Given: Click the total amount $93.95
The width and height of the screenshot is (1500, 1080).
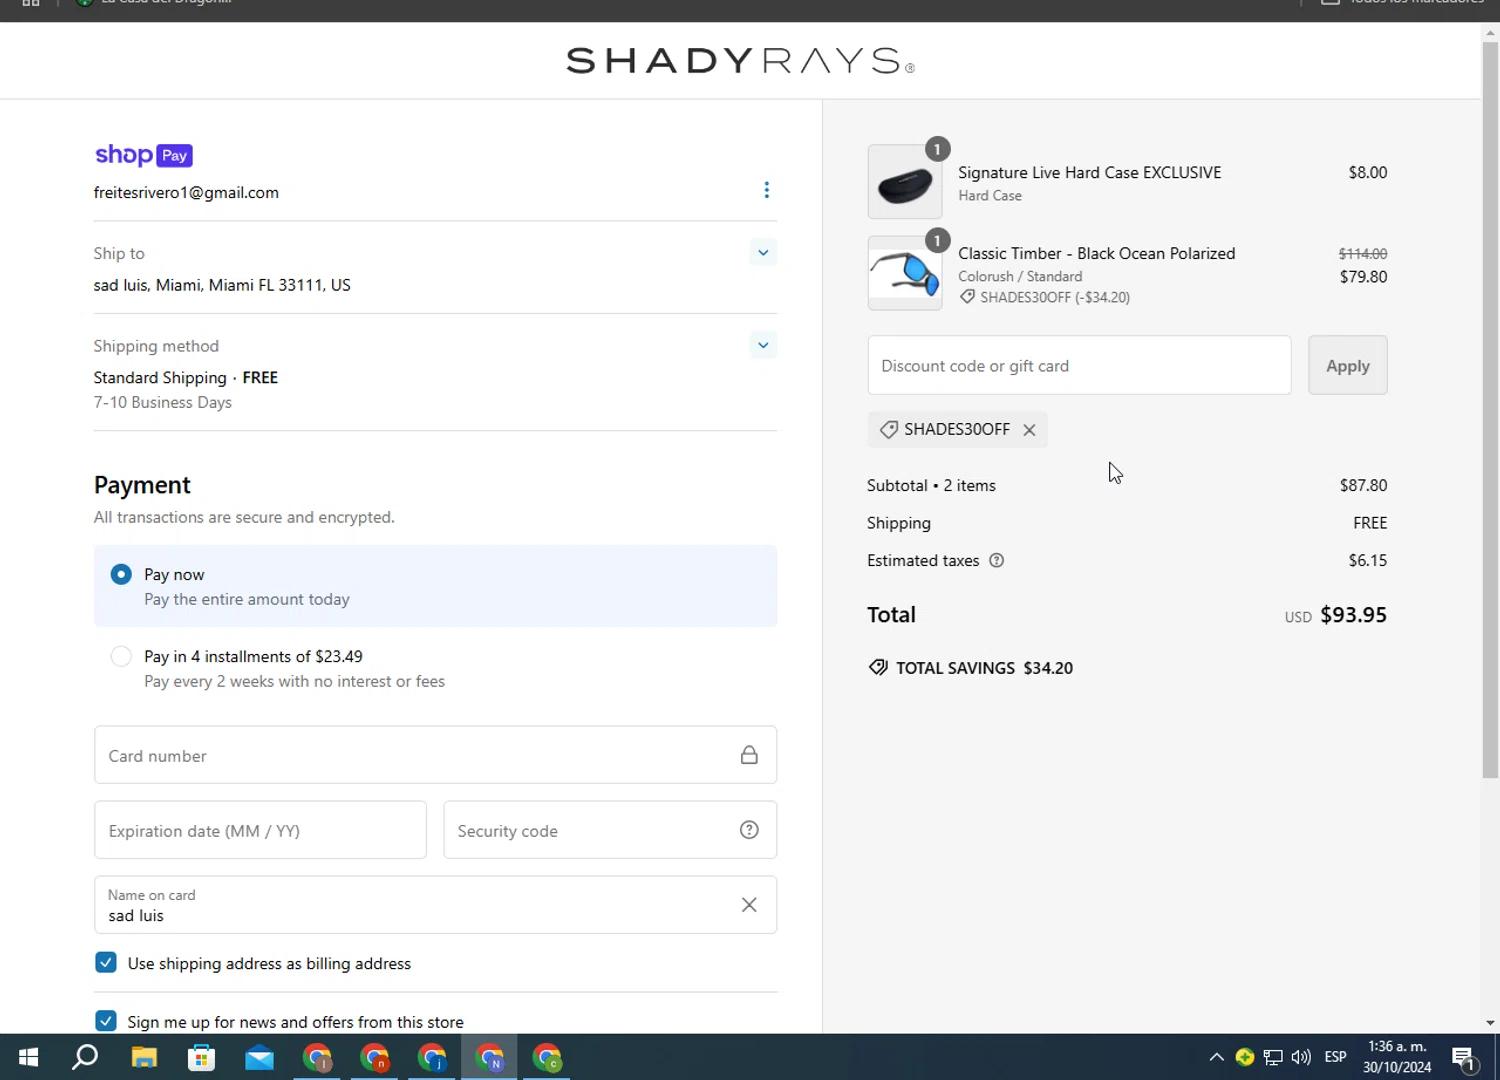Looking at the screenshot, I should click(1353, 615).
